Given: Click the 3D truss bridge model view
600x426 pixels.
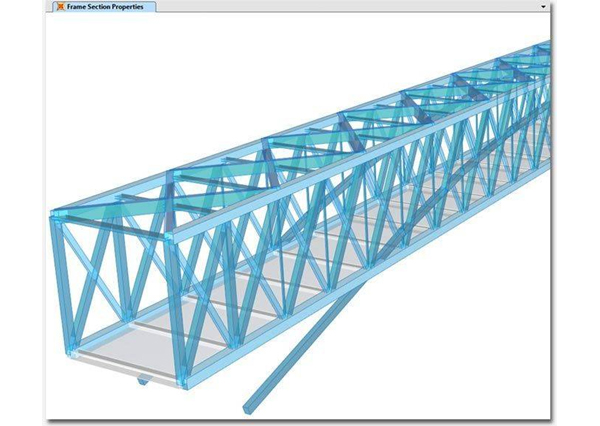Looking at the screenshot, I should pyautogui.click(x=298, y=215).
